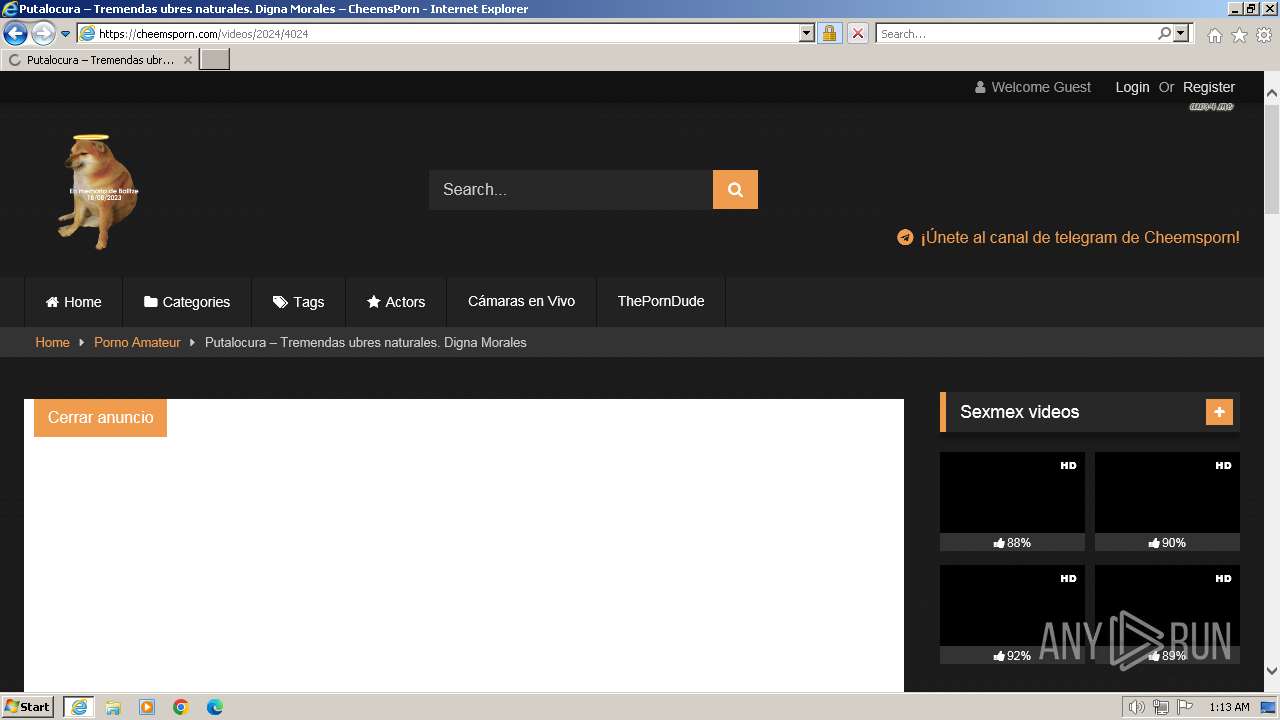Expand the address bar autocomplete dropdown
Viewport: 1280px width, 720px height.
pyautogui.click(x=807, y=33)
